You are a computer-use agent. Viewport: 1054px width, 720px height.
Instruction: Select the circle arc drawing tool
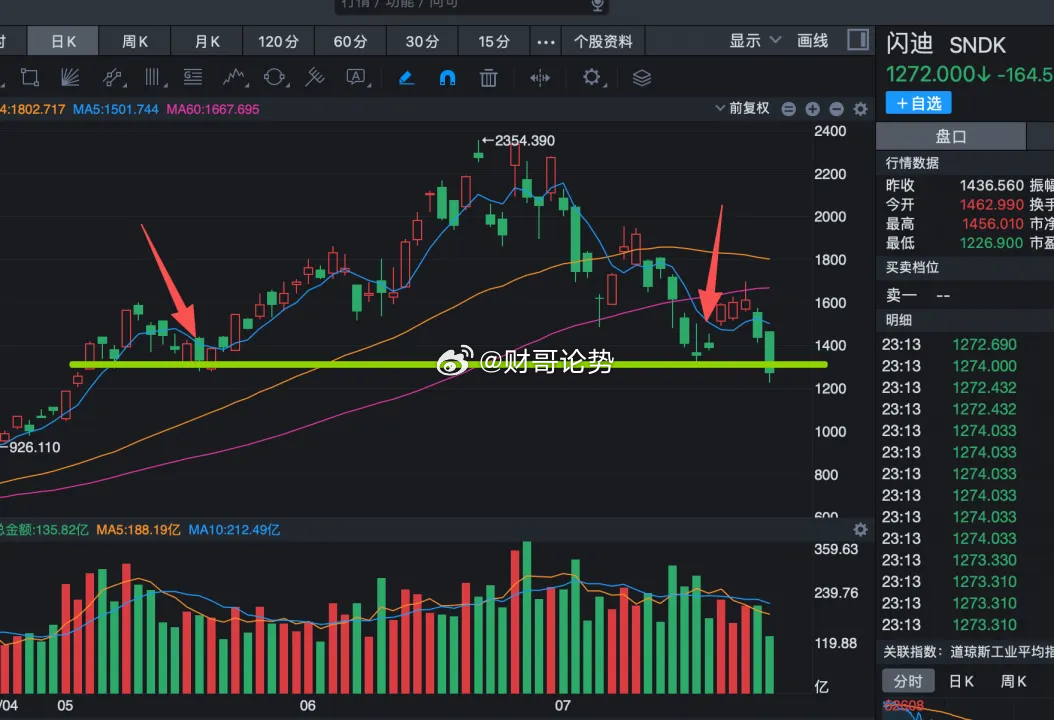coord(274,77)
